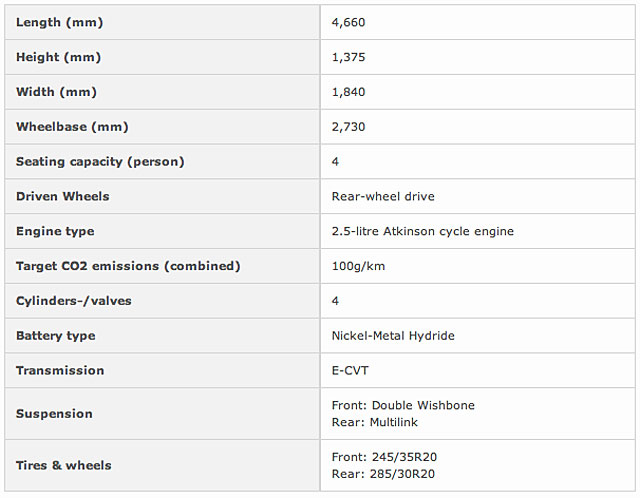Select the Nickel-Metal Hydride value

393,336
